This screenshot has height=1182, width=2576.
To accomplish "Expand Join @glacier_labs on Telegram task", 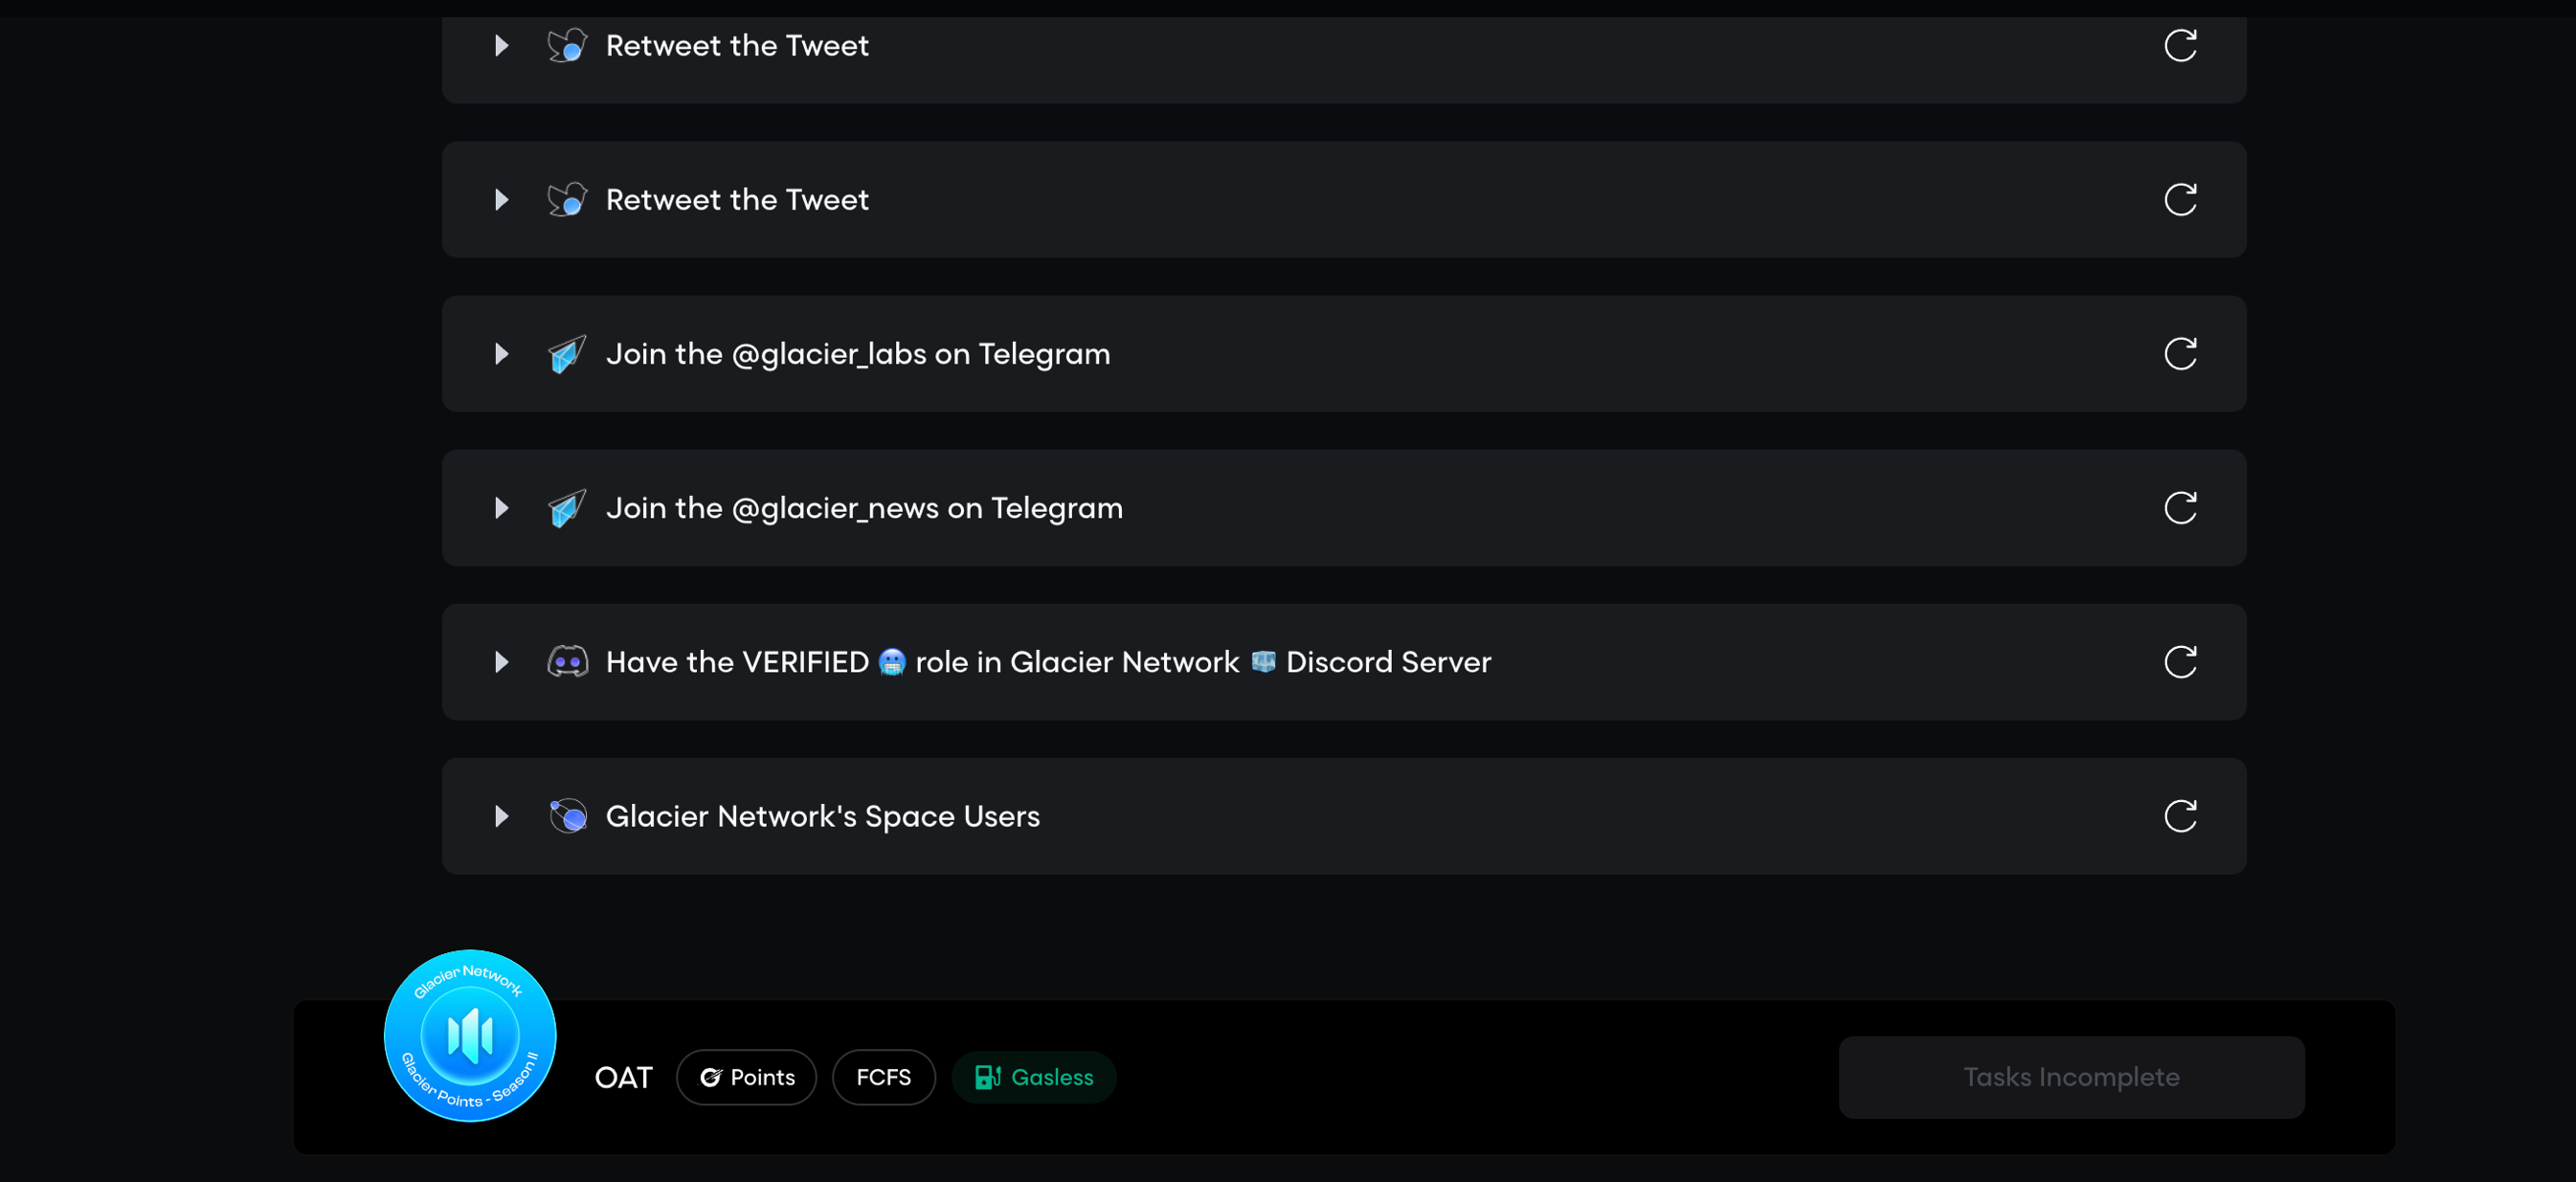I will coord(502,354).
